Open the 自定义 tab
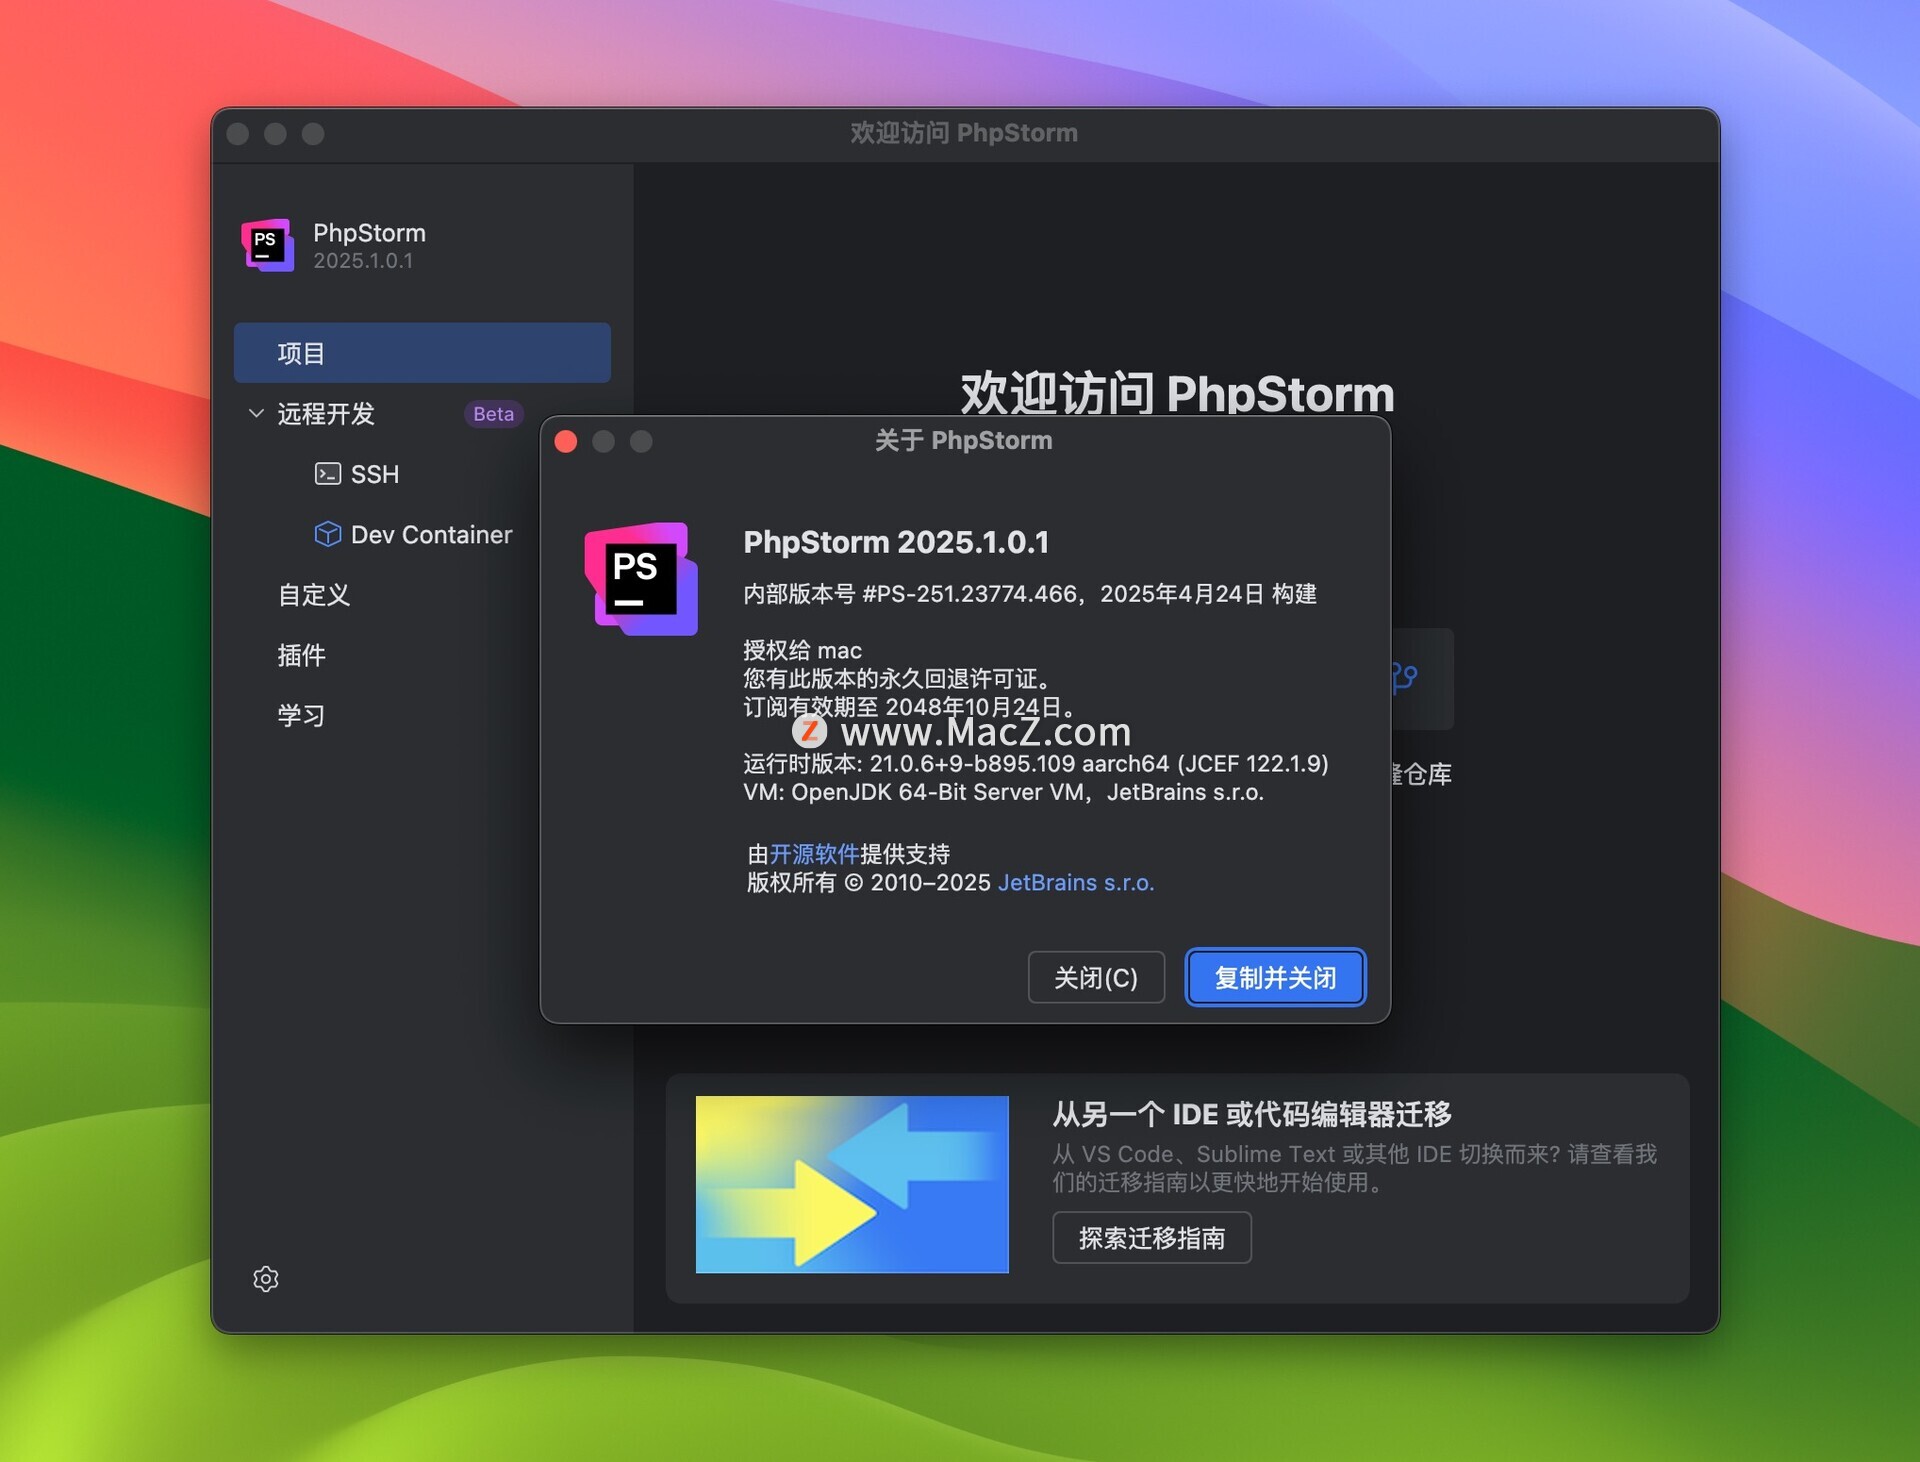This screenshot has height=1462, width=1920. click(314, 595)
